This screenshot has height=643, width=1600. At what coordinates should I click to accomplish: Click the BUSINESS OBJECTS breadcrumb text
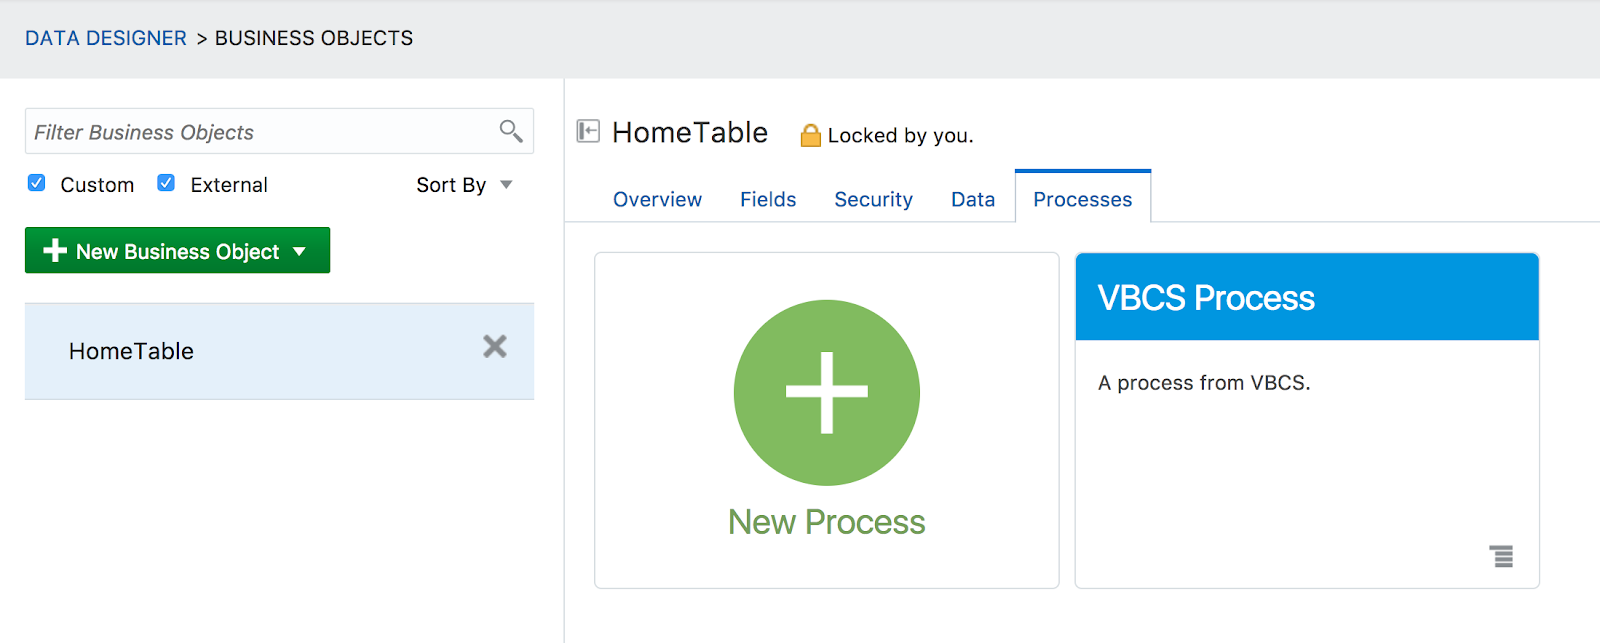coord(314,38)
